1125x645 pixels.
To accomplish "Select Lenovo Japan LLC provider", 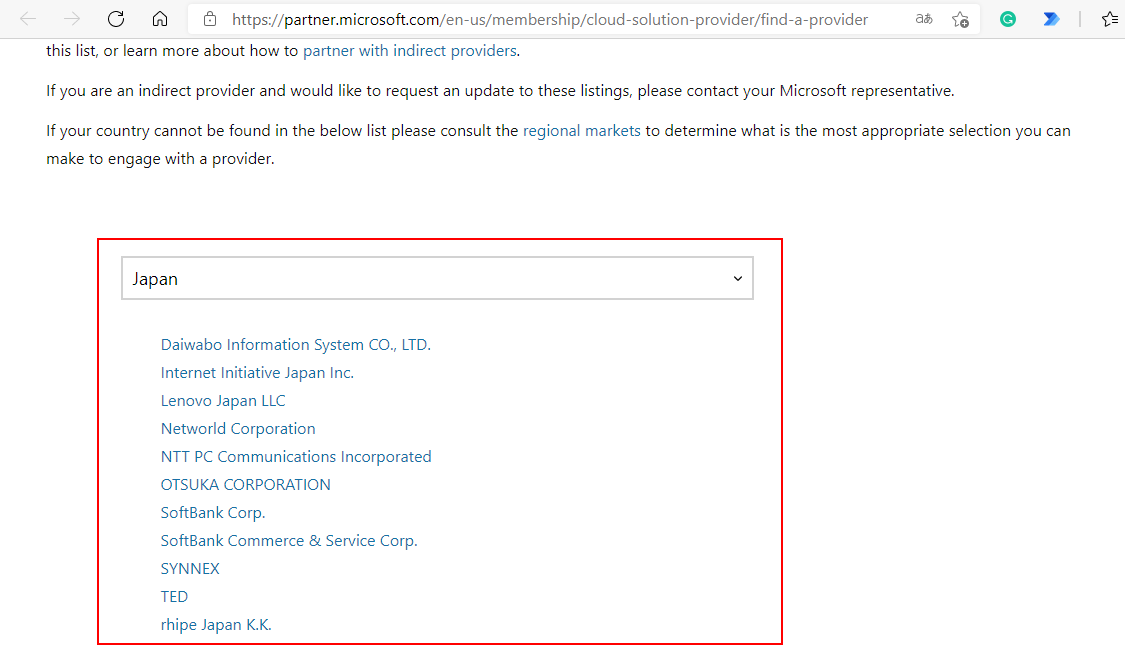I will 223,400.
